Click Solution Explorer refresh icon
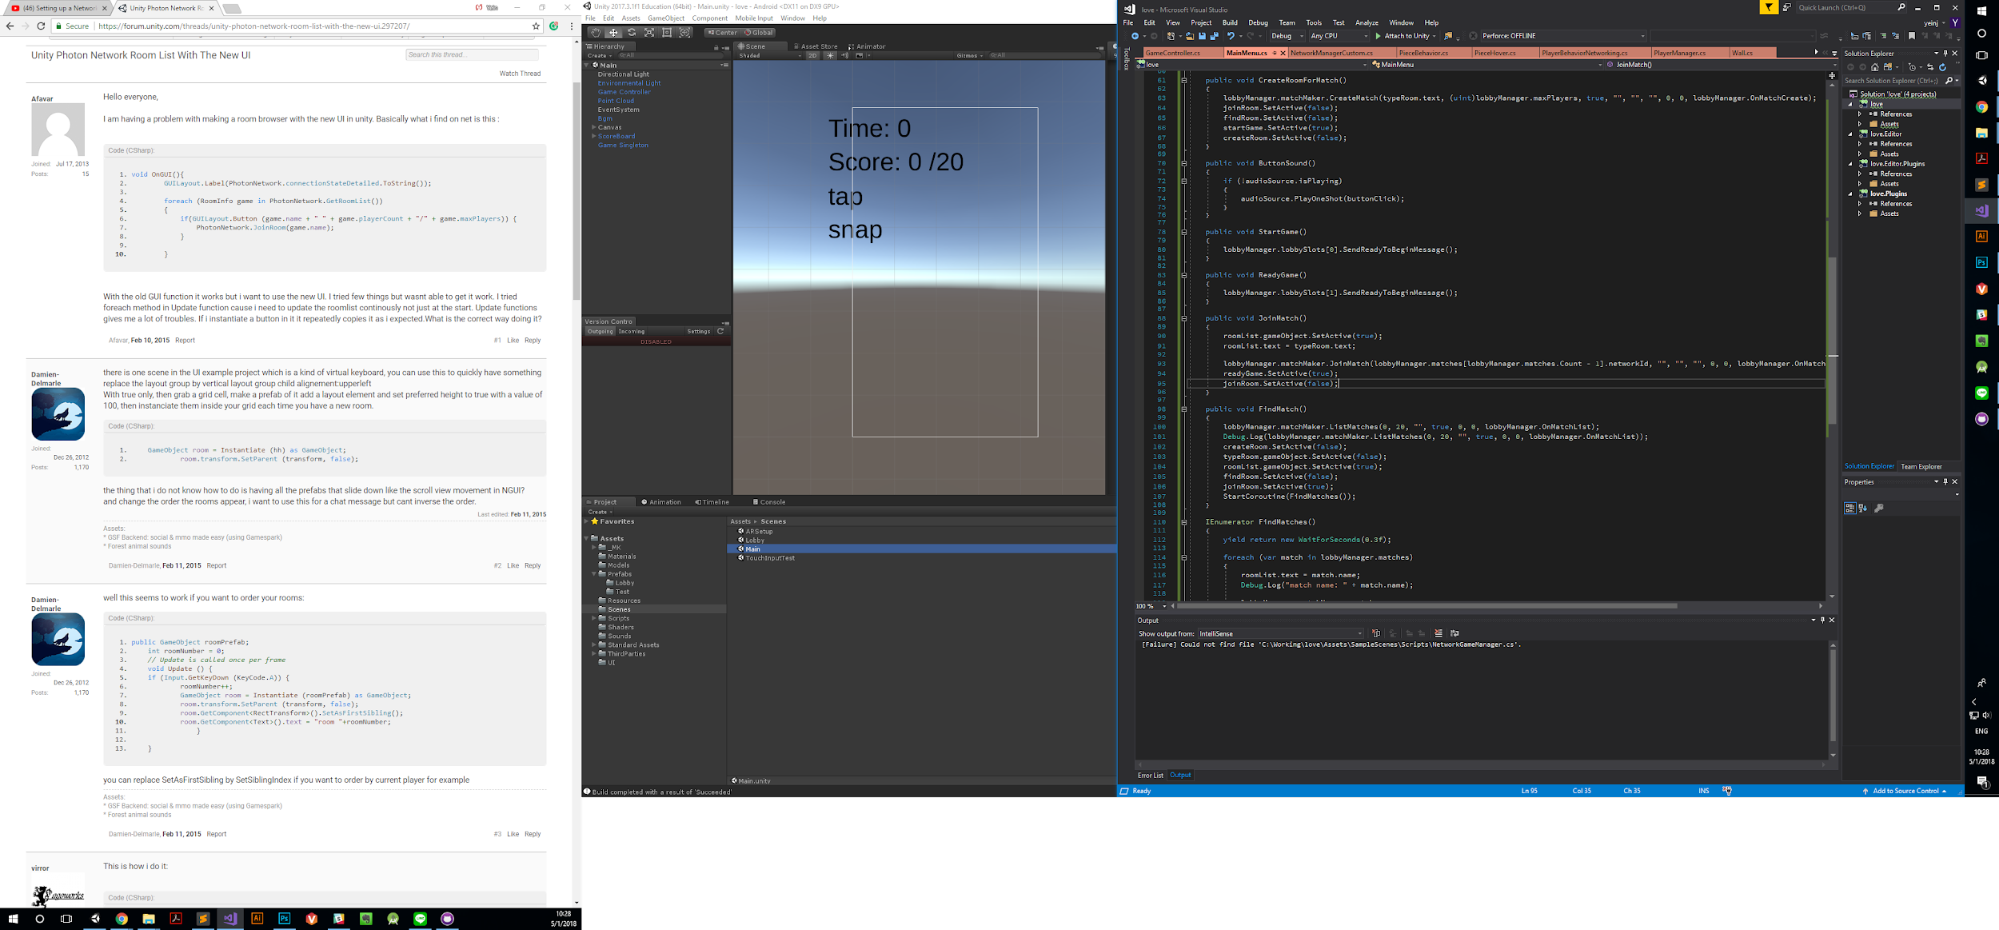 click(x=1942, y=67)
